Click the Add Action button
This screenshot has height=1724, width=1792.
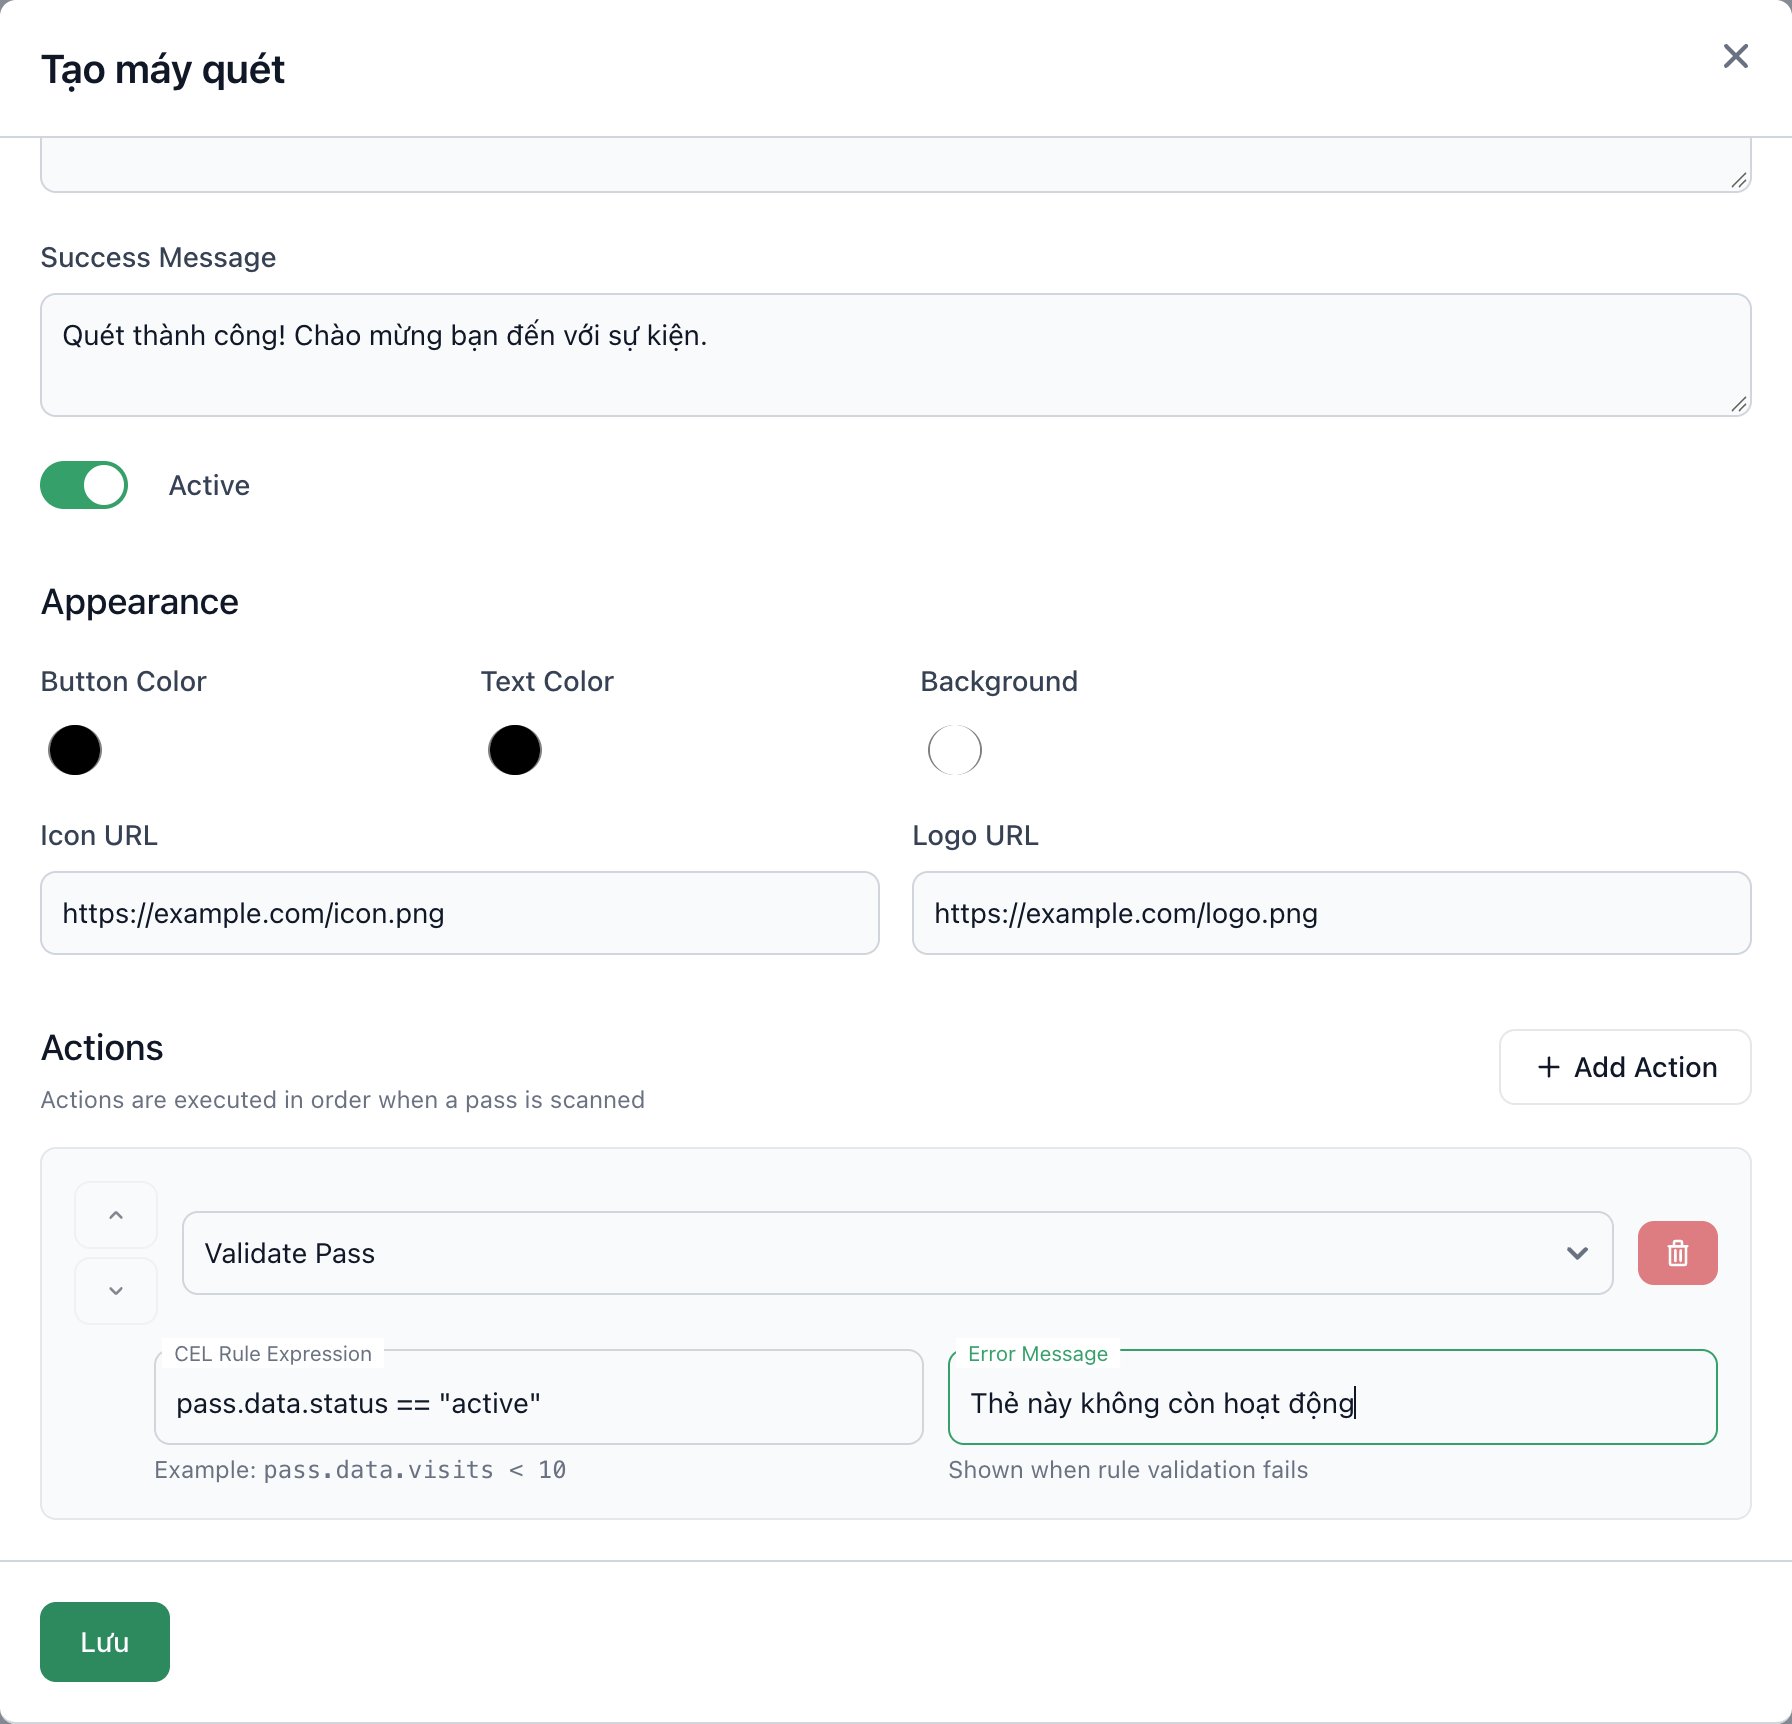1625,1067
